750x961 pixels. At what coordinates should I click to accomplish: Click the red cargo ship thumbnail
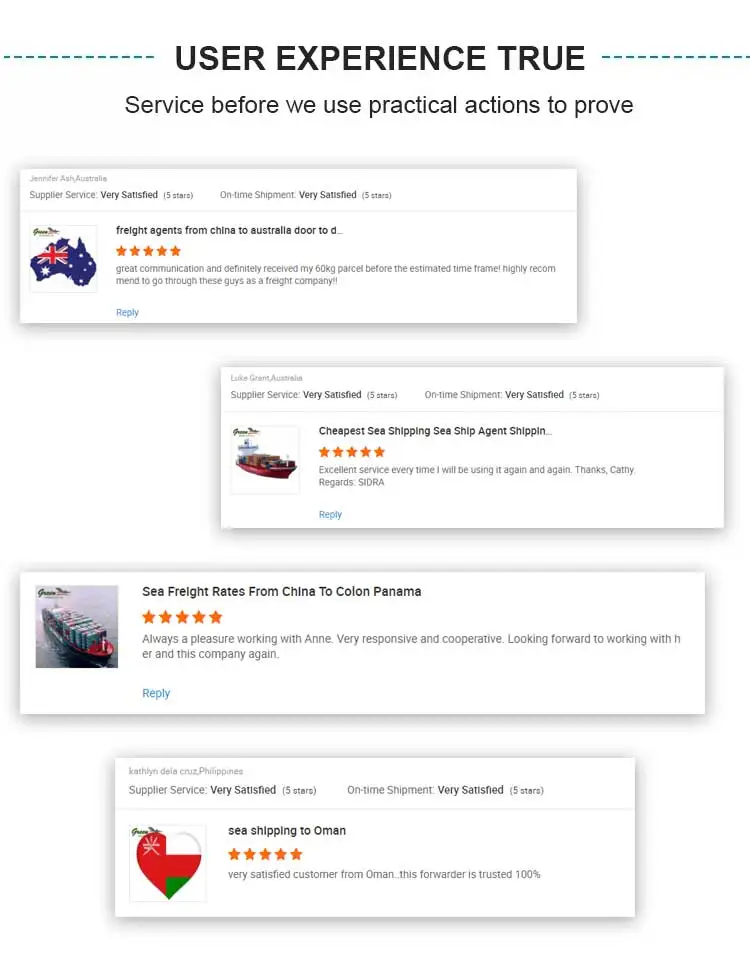(265, 460)
